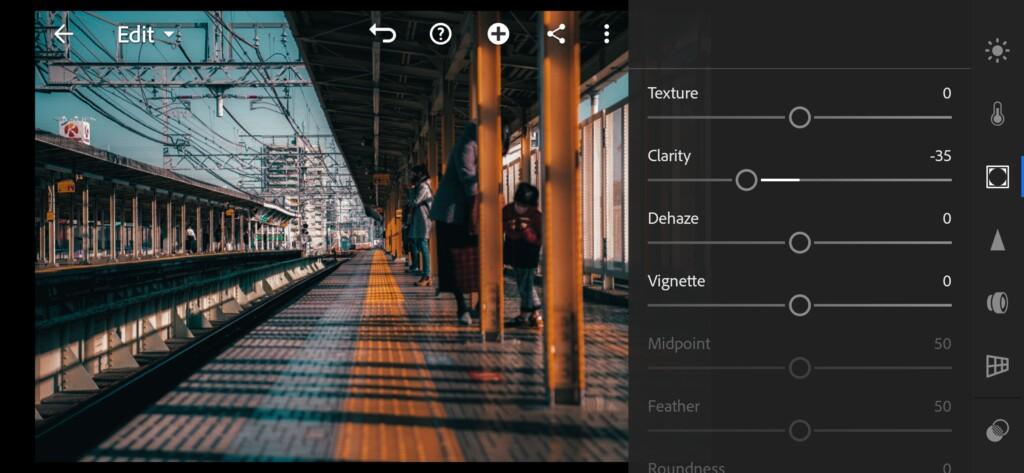Open the Color thermometer panel
Viewport: 1024px width, 473px height.
997,114
